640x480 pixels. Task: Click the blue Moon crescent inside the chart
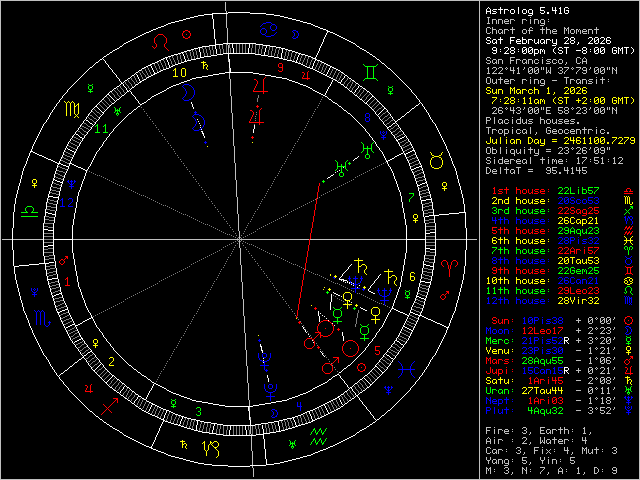188,93
